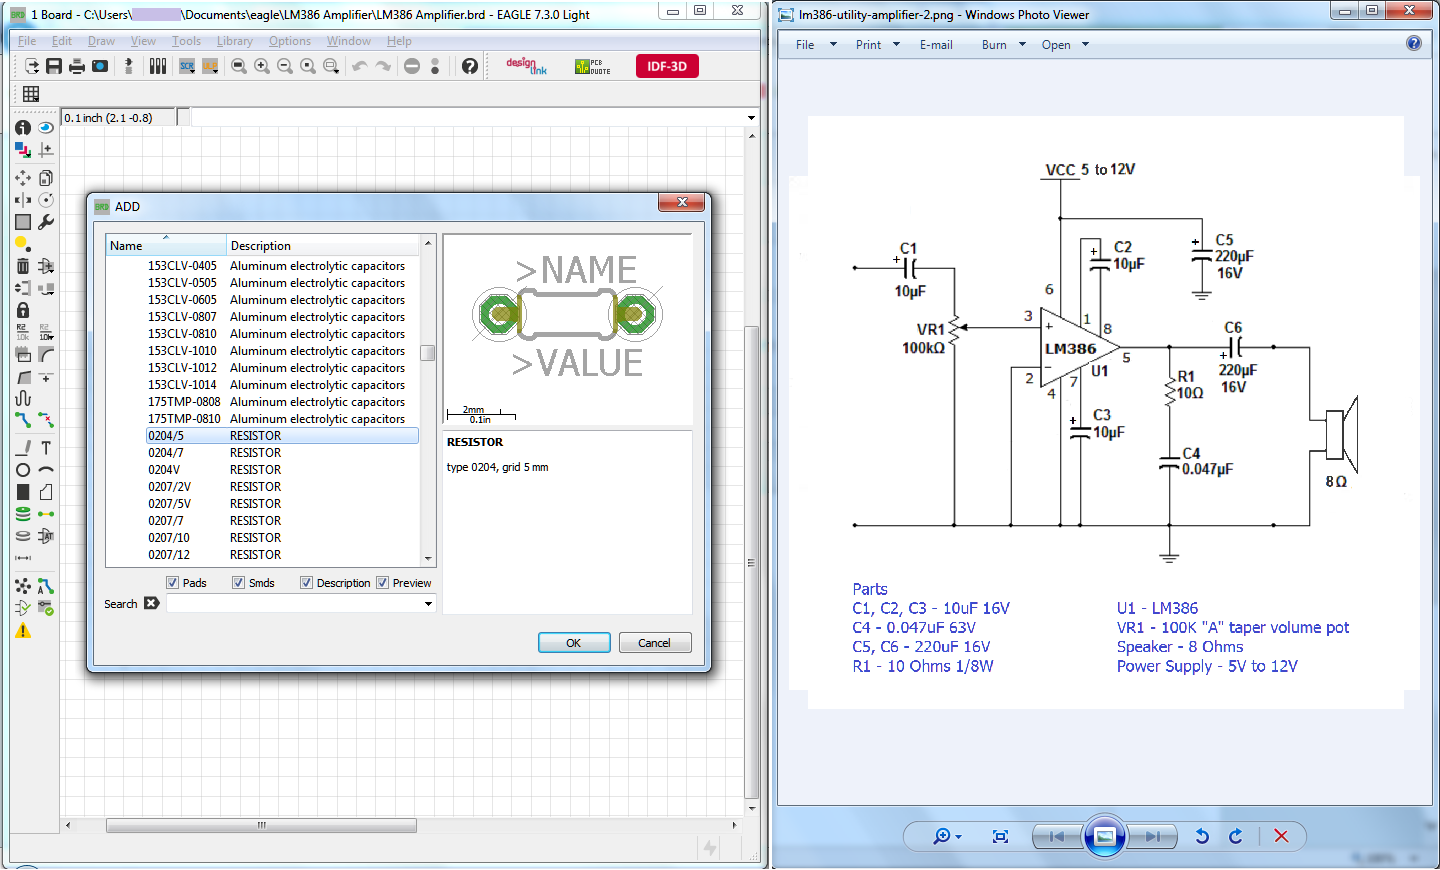This screenshot has height=870, width=1440.
Task: Run the SCR script icon
Action: click(x=187, y=66)
